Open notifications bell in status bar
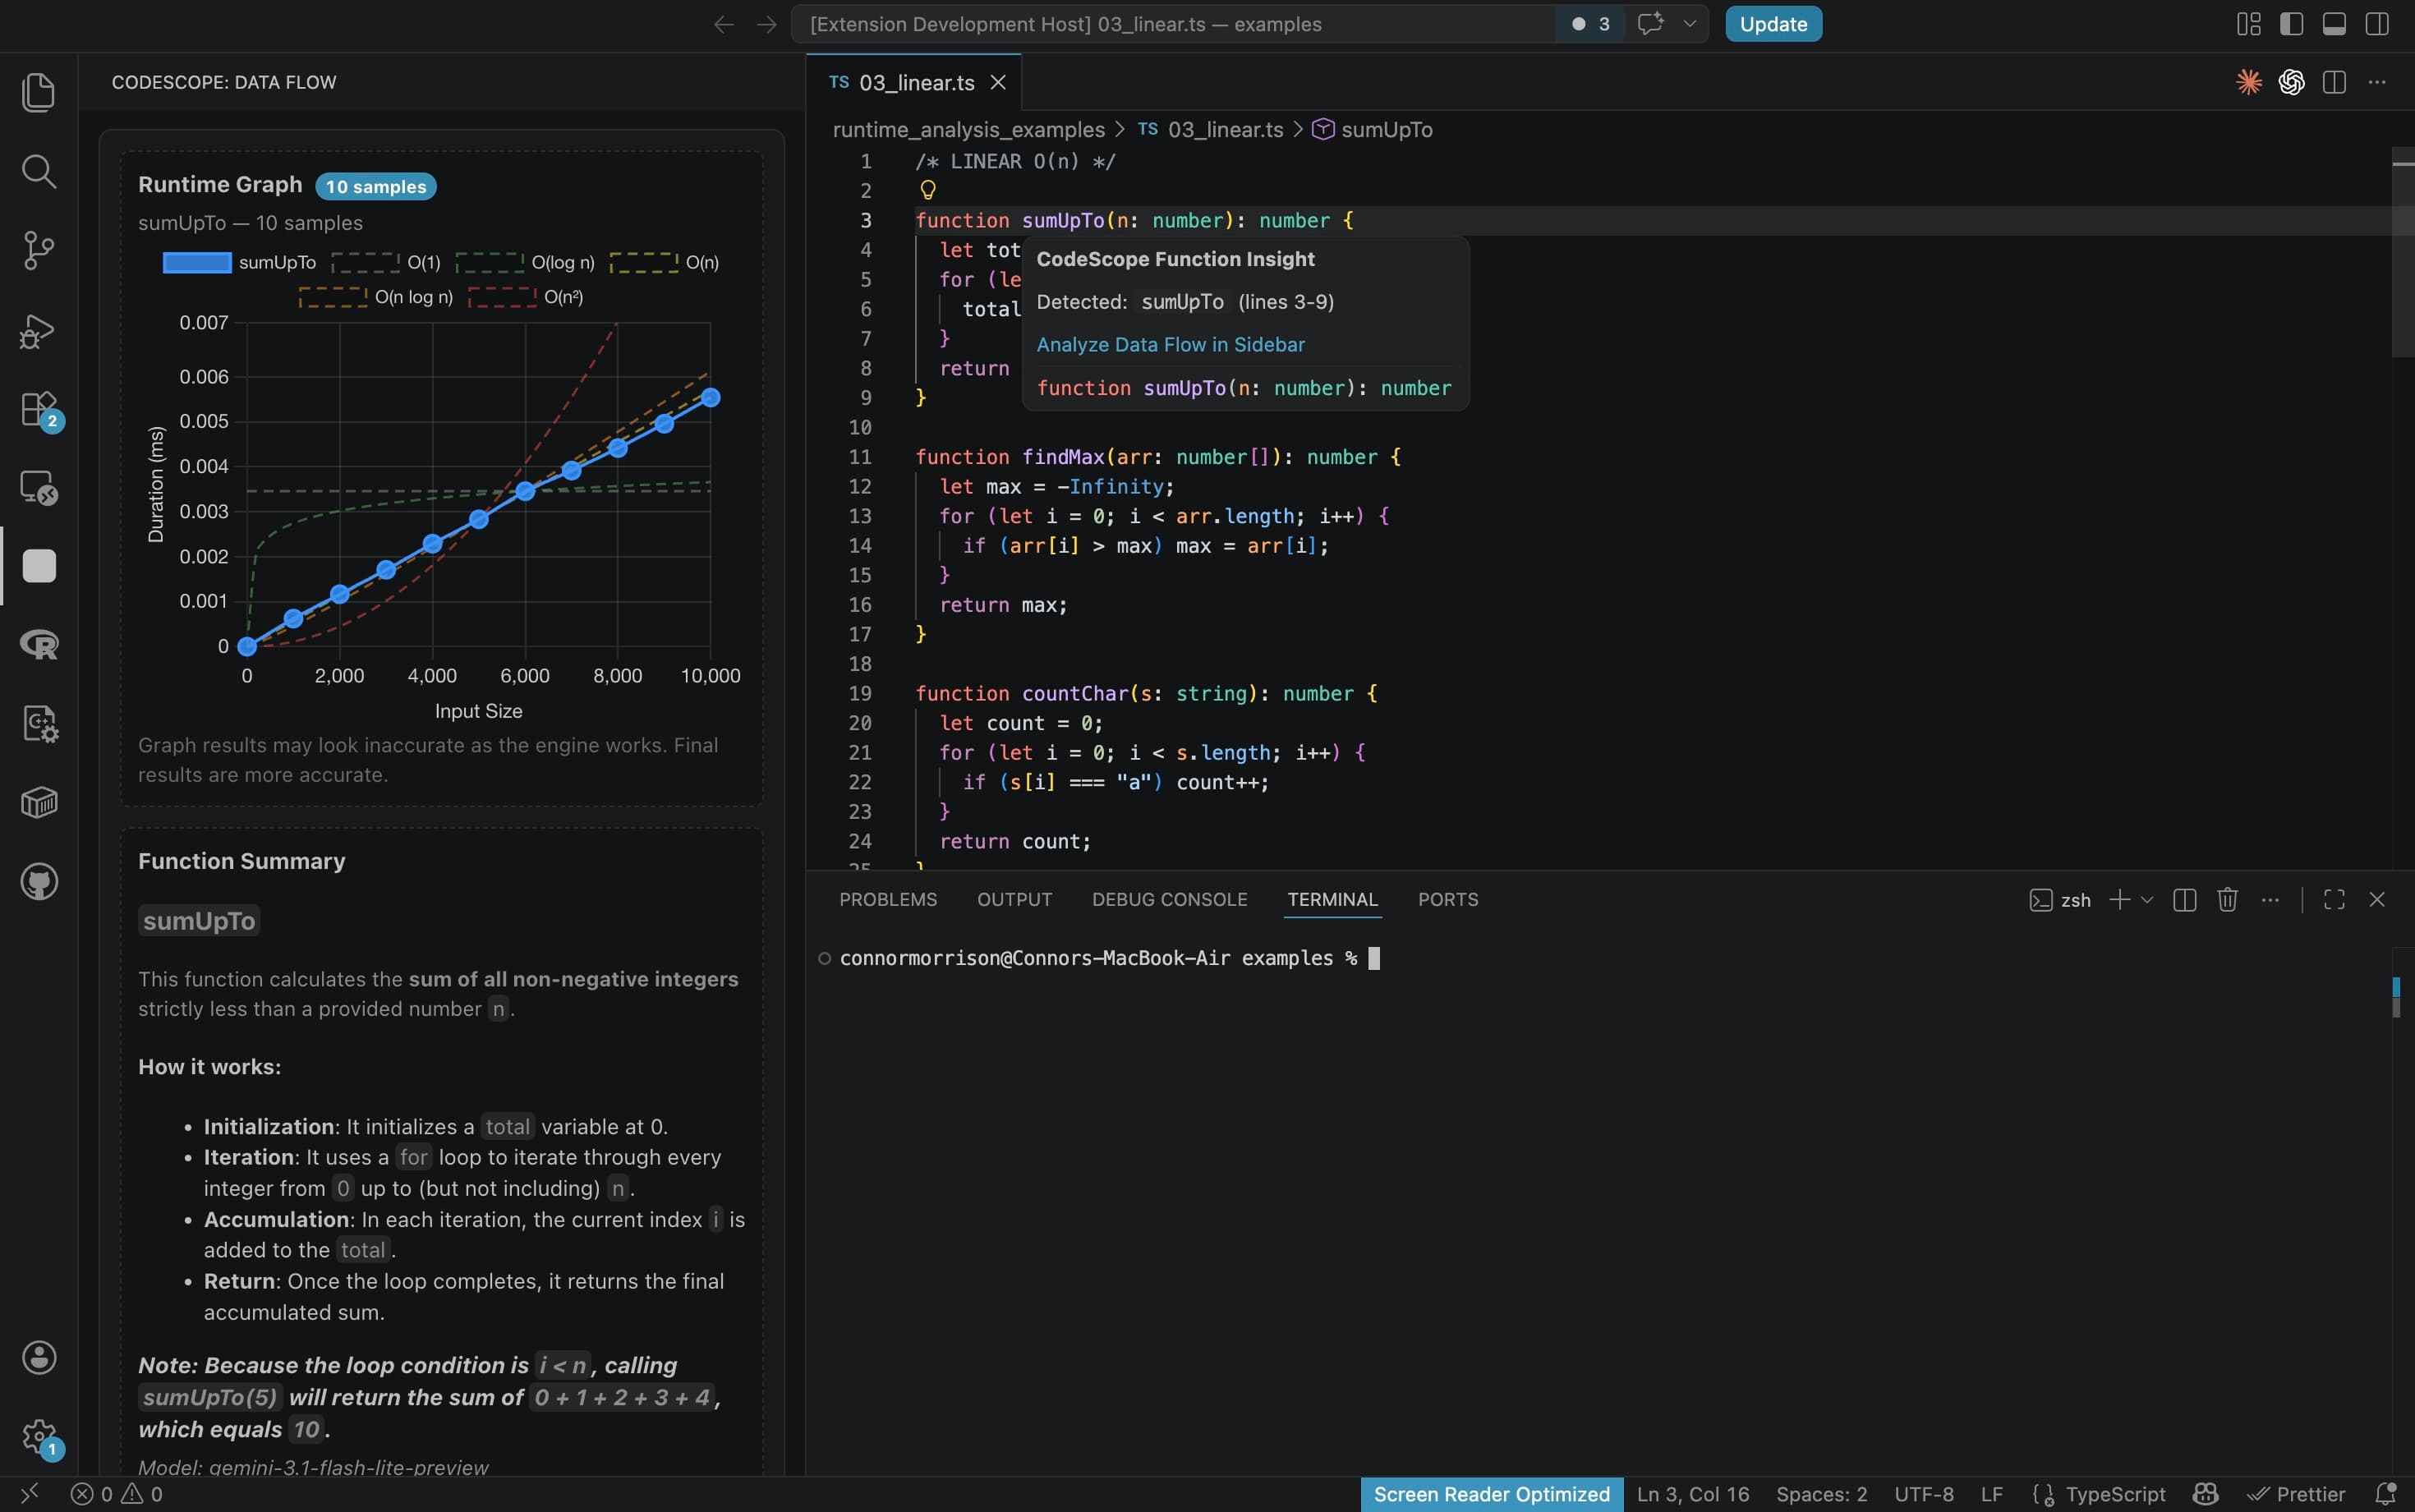 pyautogui.click(x=2386, y=1494)
